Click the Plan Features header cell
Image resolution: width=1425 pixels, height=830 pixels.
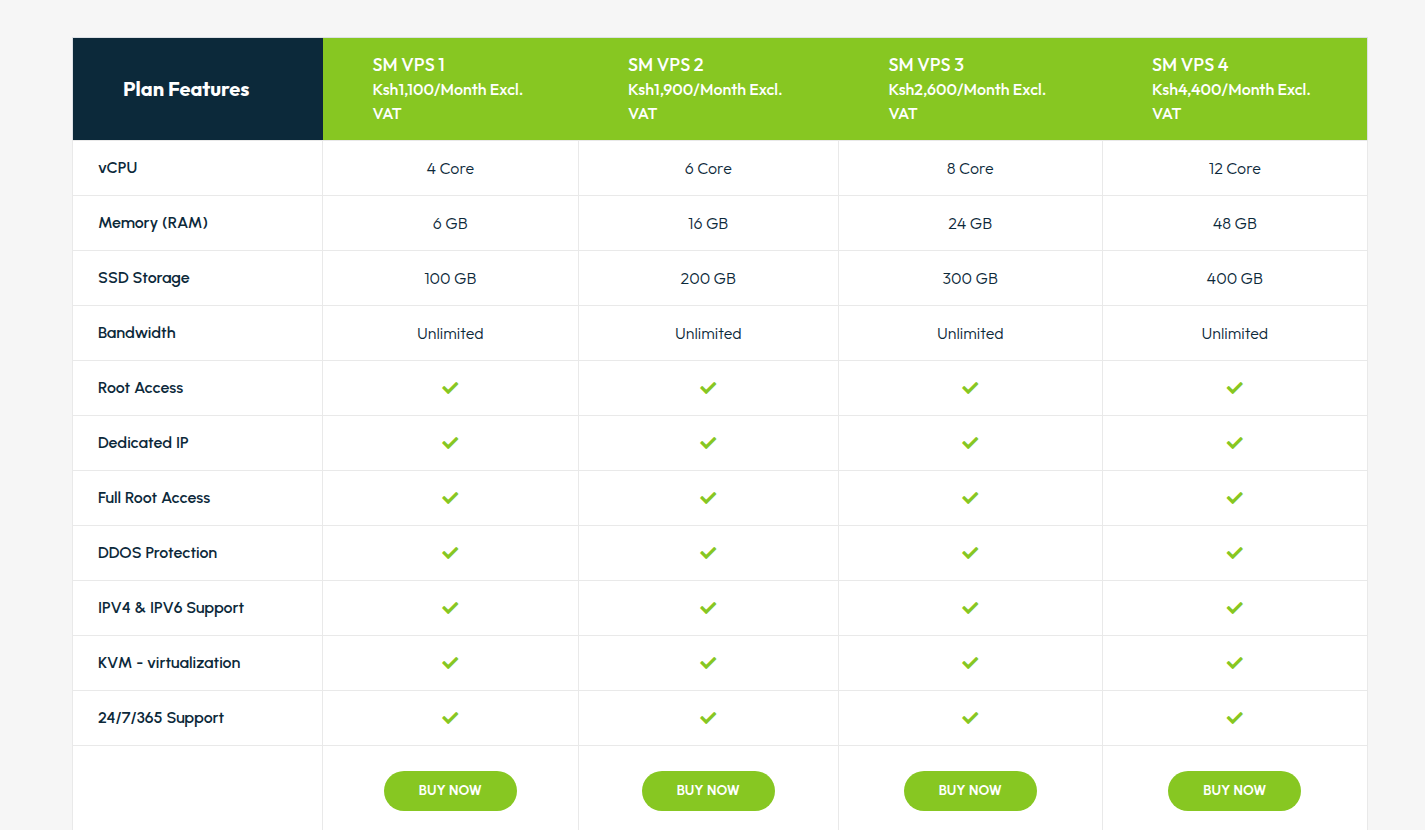(x=198, y=89)
